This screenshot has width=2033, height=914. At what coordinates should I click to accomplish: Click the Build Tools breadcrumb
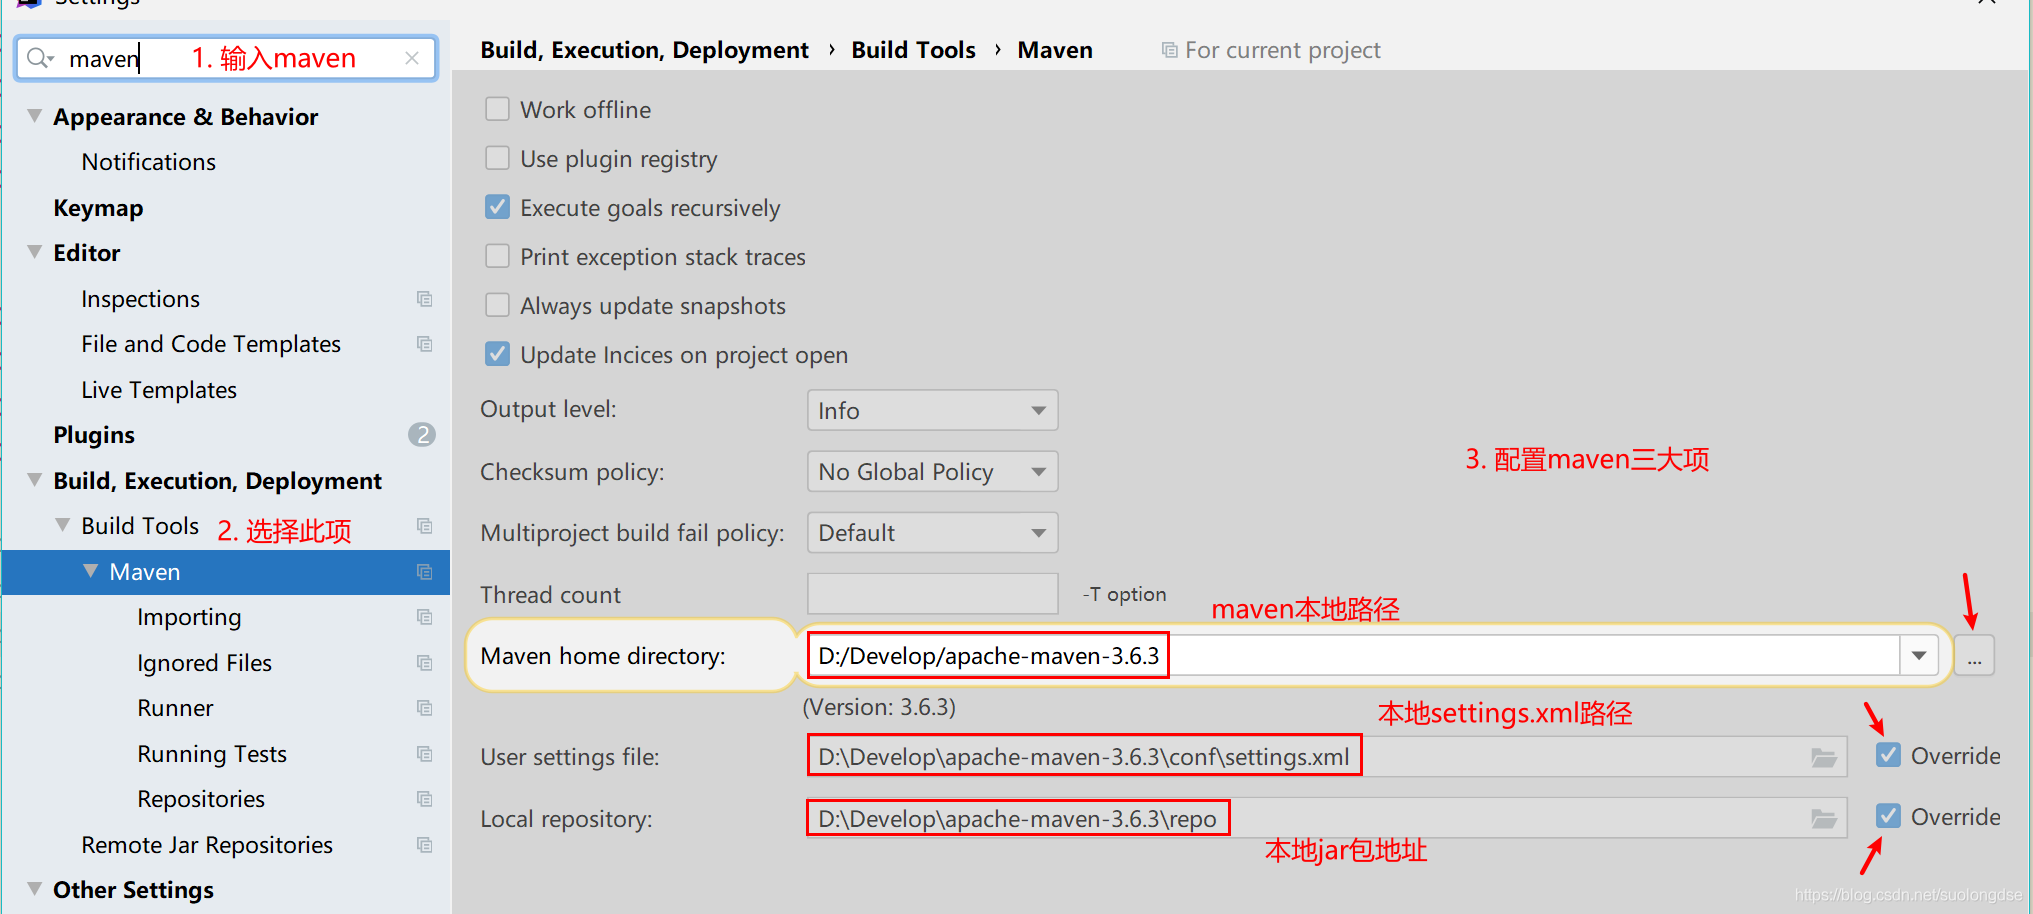tap(913, 50)
